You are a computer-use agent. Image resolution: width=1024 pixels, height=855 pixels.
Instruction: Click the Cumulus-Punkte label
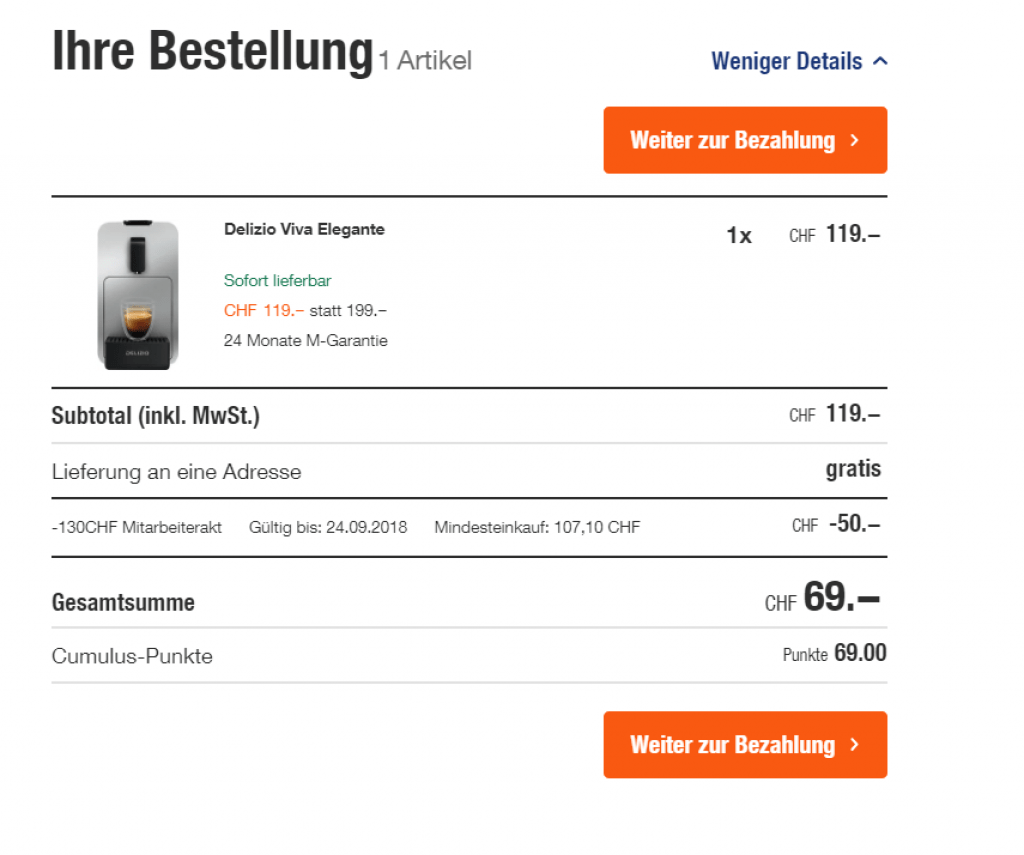132,656
